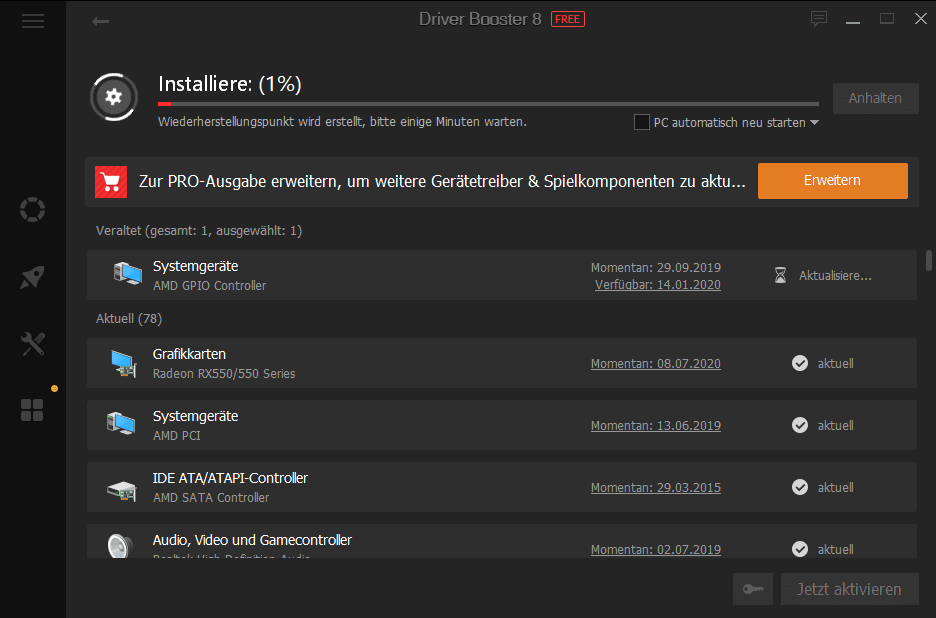Image resolution: width=936 pixels, height=618 pixels.
Task: Click the AMD PCI subtitle text
Action: 177,436
